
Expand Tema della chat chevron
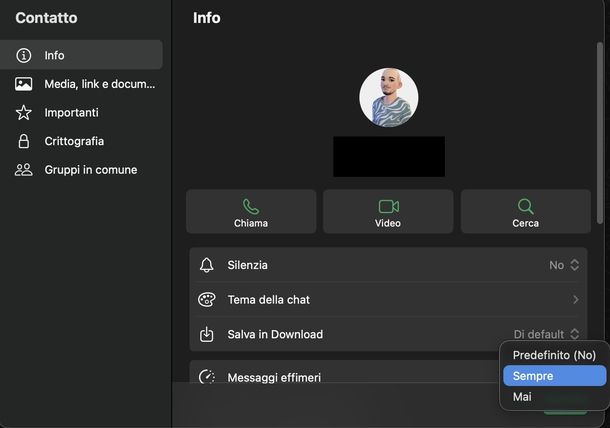click(x=576, y=300)
